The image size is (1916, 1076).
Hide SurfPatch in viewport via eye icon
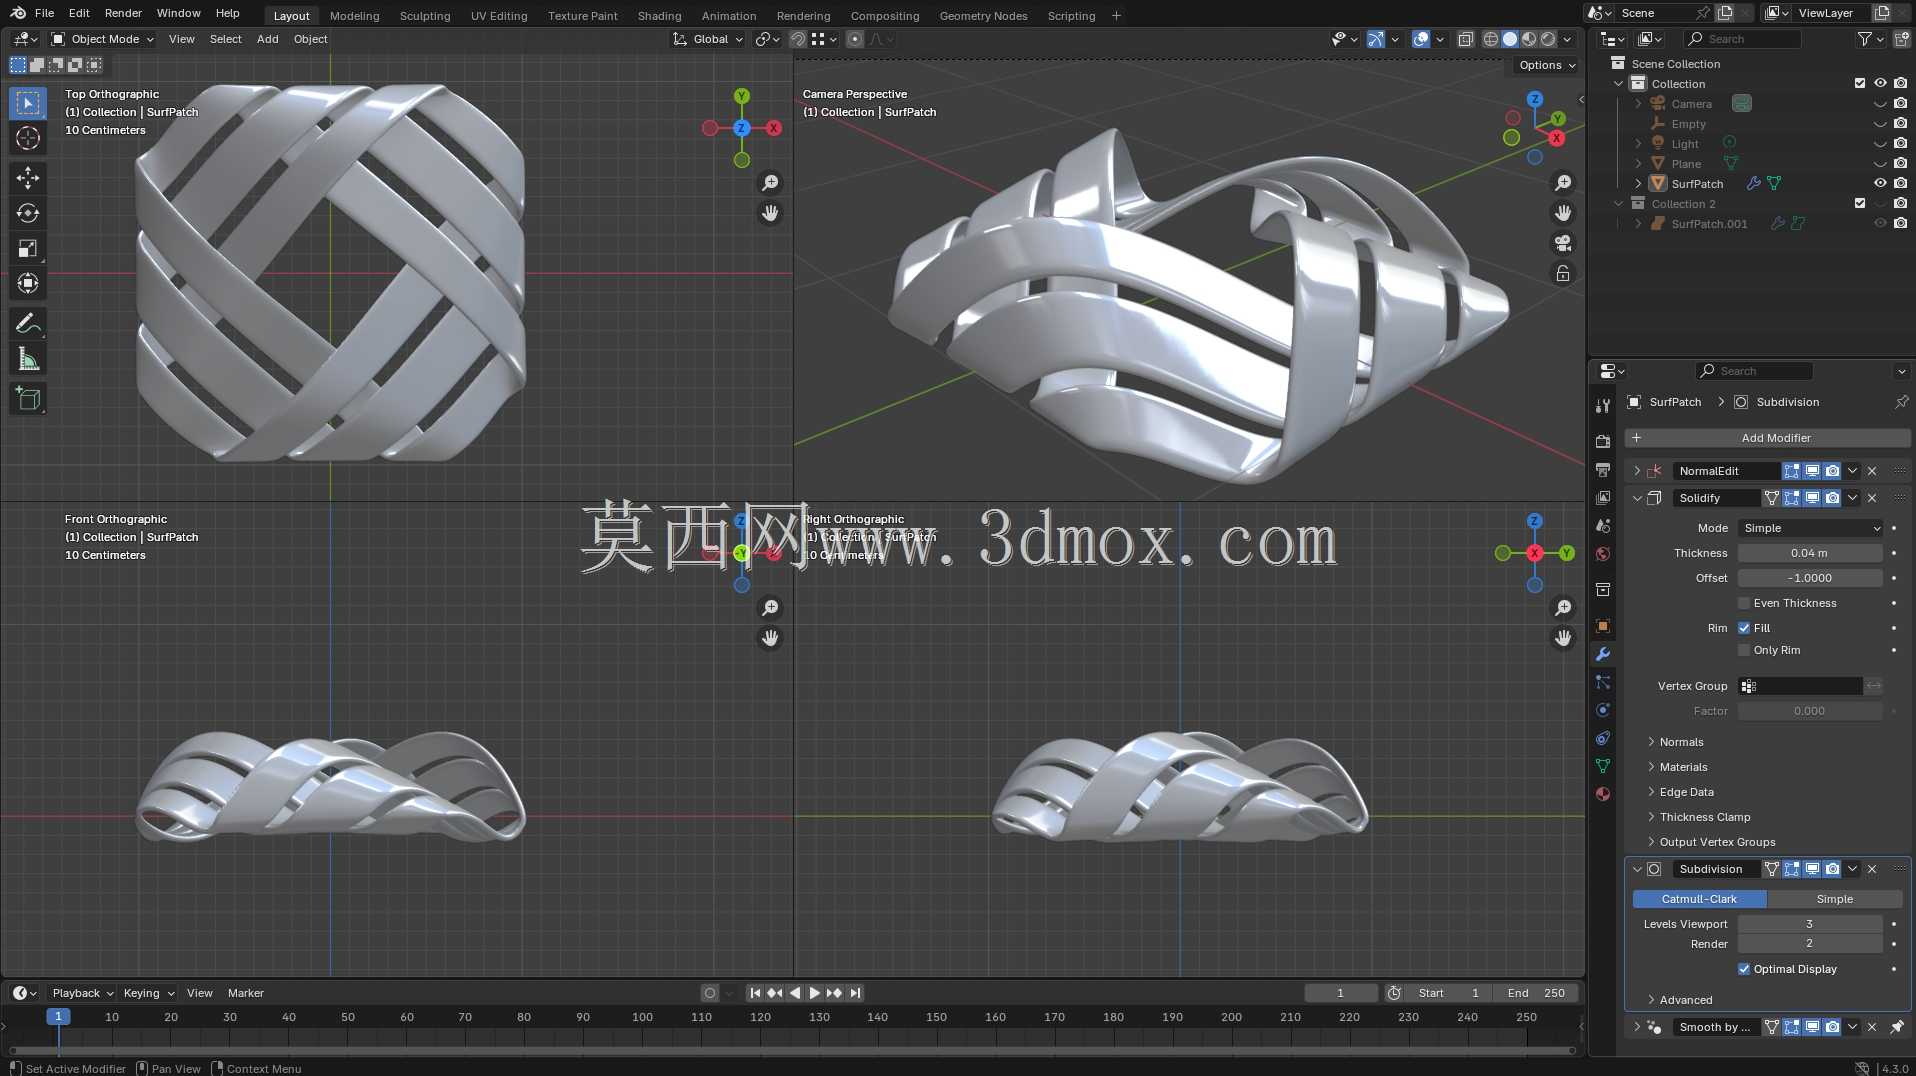point(1880,183)
